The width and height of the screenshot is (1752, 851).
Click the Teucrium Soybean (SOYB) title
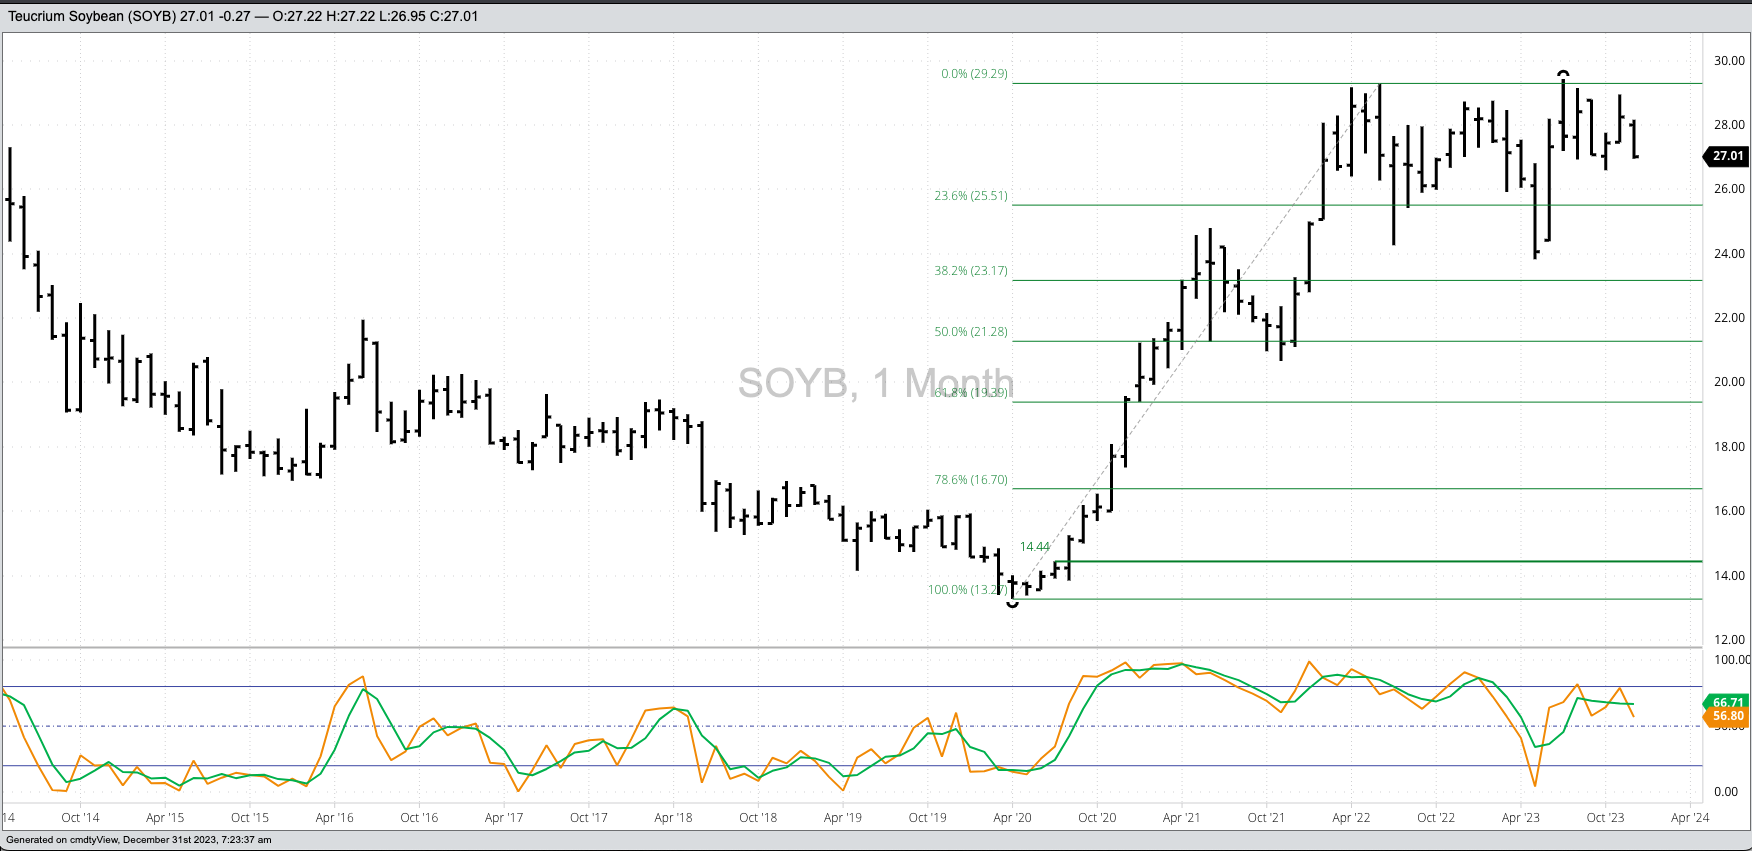(91, 16)
